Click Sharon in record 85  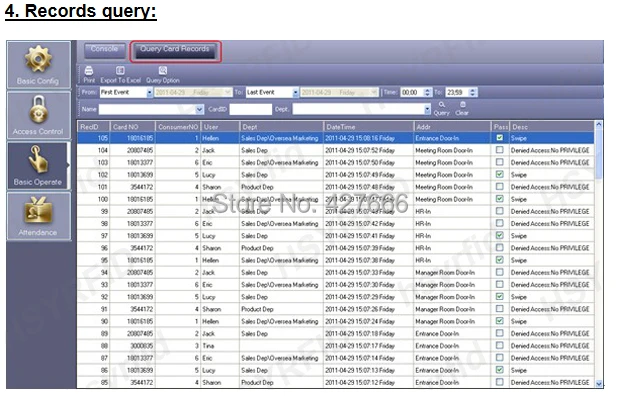211,382
